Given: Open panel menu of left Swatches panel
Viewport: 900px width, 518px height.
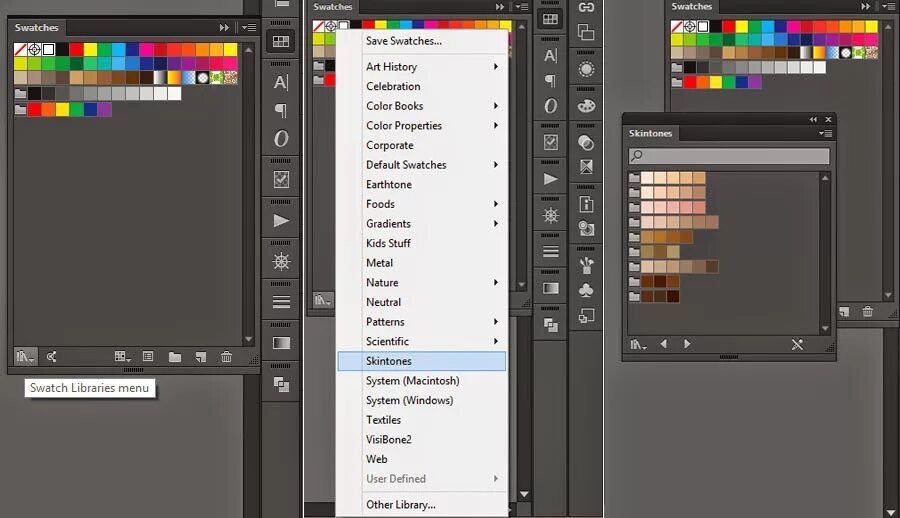Looking at the screenshot, I should [x=249, y=28].
